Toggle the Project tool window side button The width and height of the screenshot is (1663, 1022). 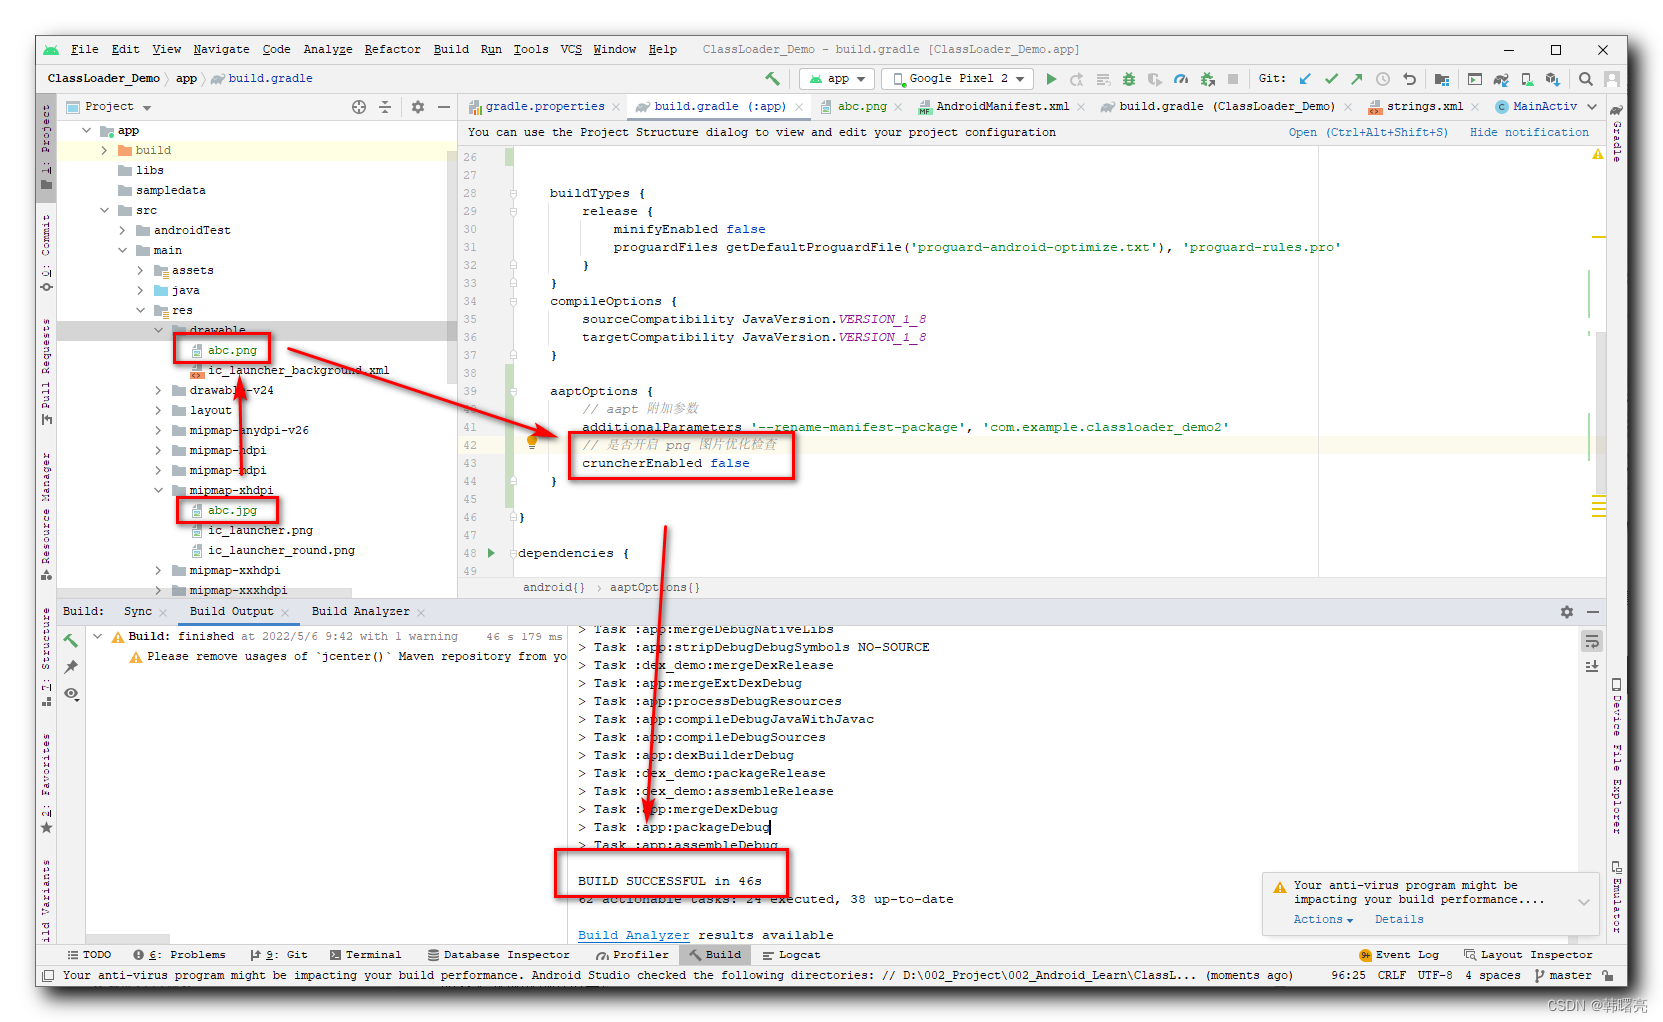[x=46, y=146]
